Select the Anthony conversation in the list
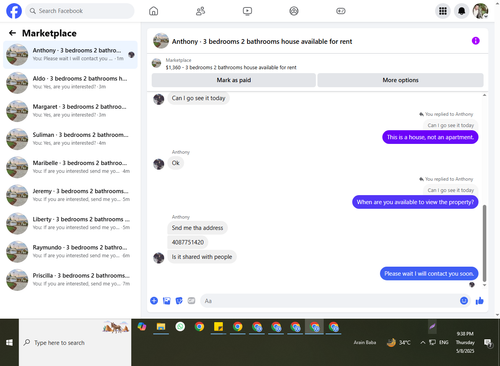This screenshot has height=366, width=500. [70, 55]
